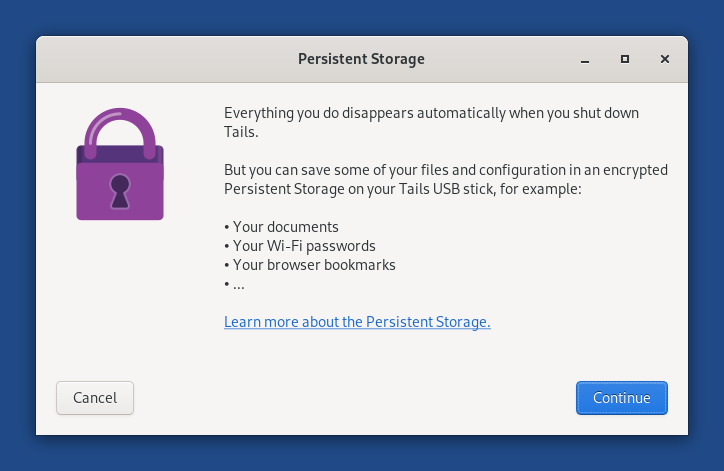Click empty title bar area left of the title

160,59
